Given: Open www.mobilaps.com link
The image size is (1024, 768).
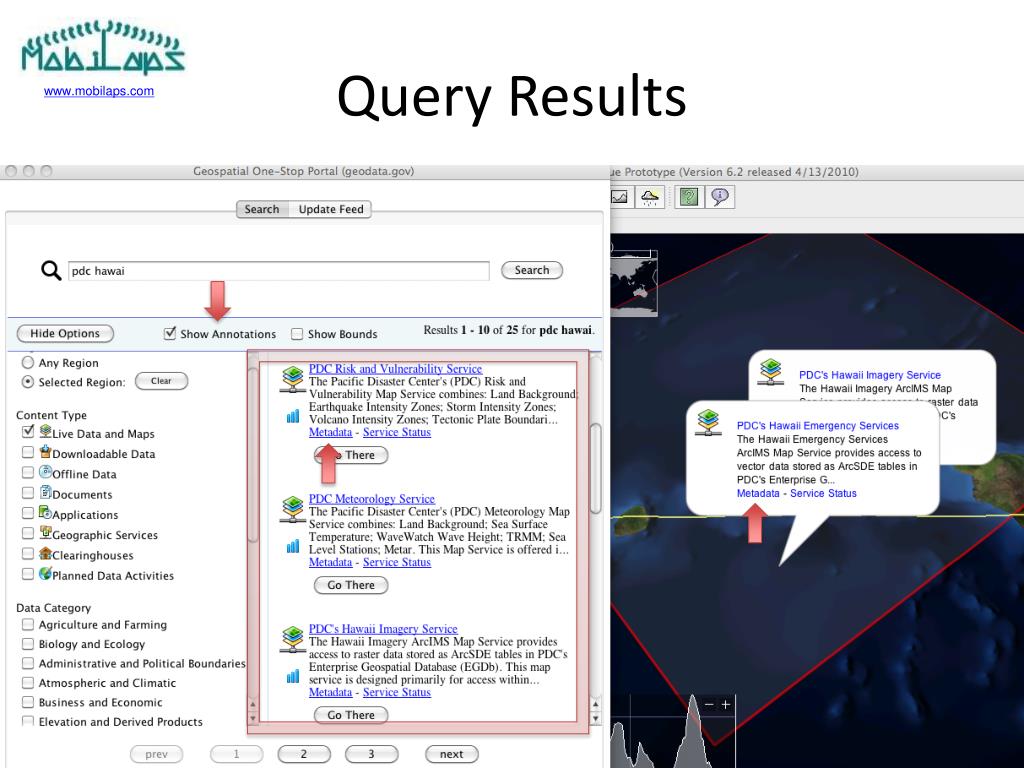Looking at the screenshot, I should pos(99,91).
